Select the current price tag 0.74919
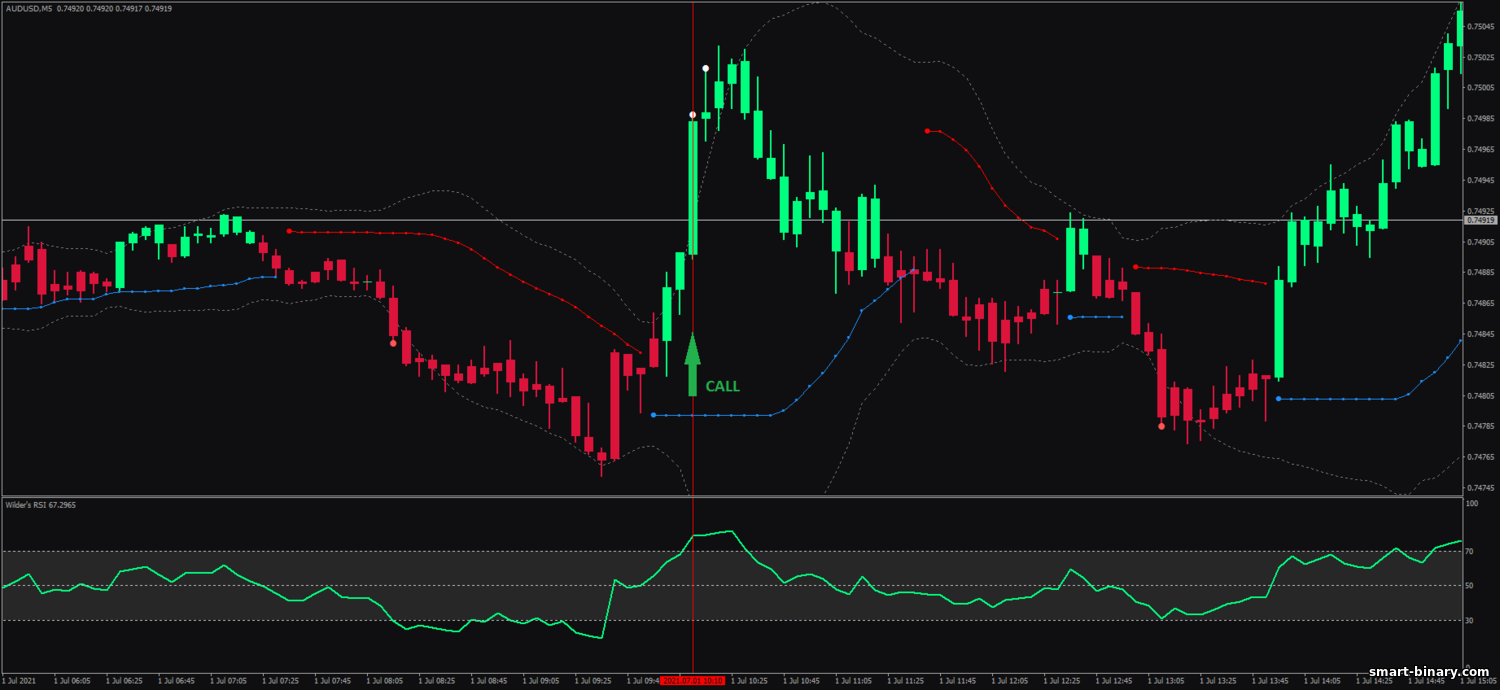 pyautogui.click(x=1480, y=220)
